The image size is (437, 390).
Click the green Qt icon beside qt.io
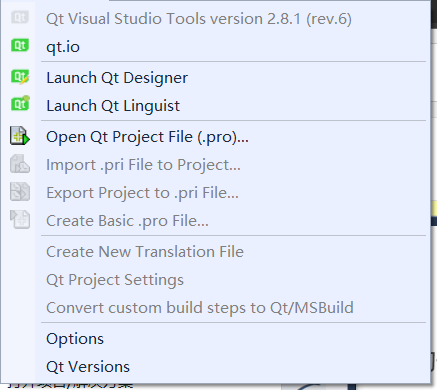[x=20, y=45]
